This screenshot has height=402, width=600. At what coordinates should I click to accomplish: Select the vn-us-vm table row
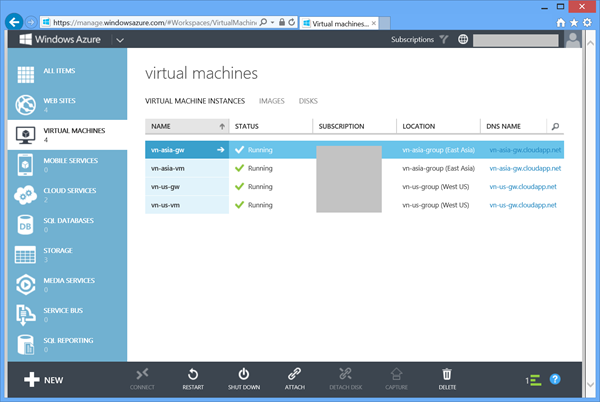186,204
